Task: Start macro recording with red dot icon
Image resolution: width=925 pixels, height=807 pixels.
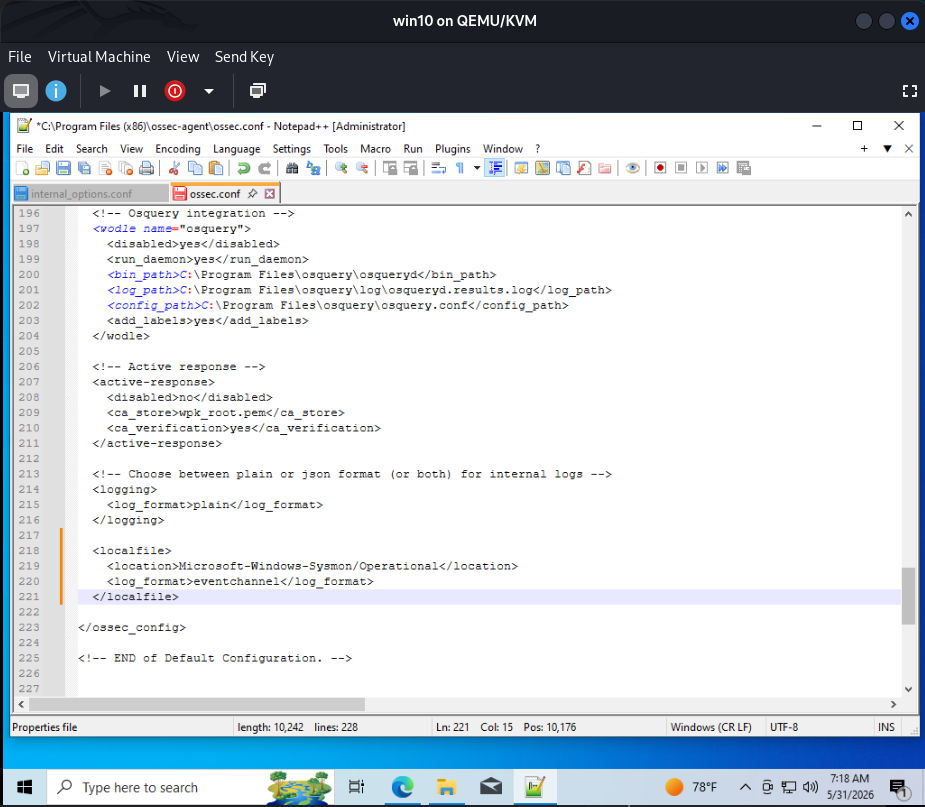Action: point(660,168)
